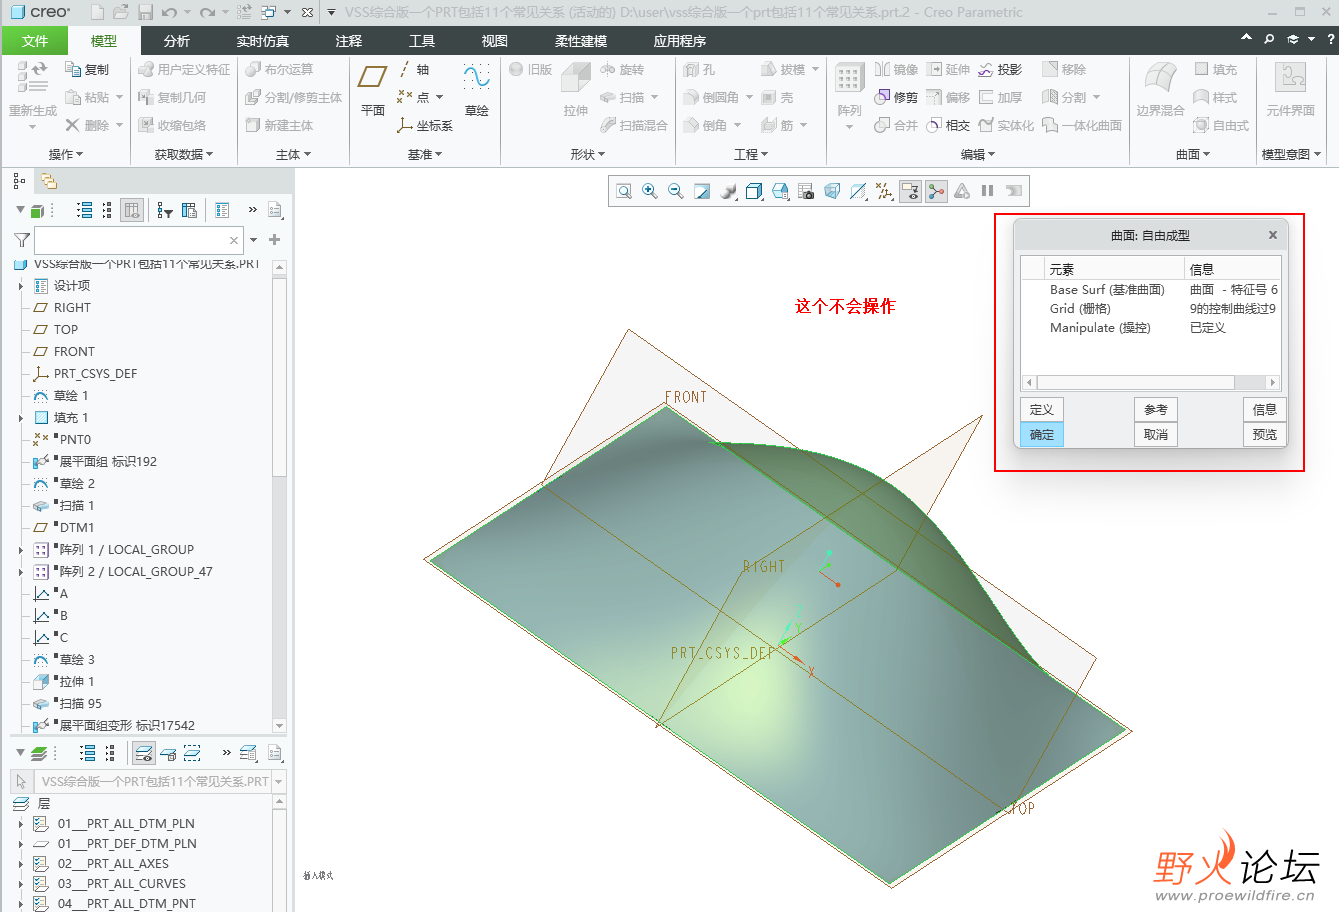The image size is (1339, 912).
Task: Switch to the 柔性建模 ribbon tab
Action: click(581, 41)
